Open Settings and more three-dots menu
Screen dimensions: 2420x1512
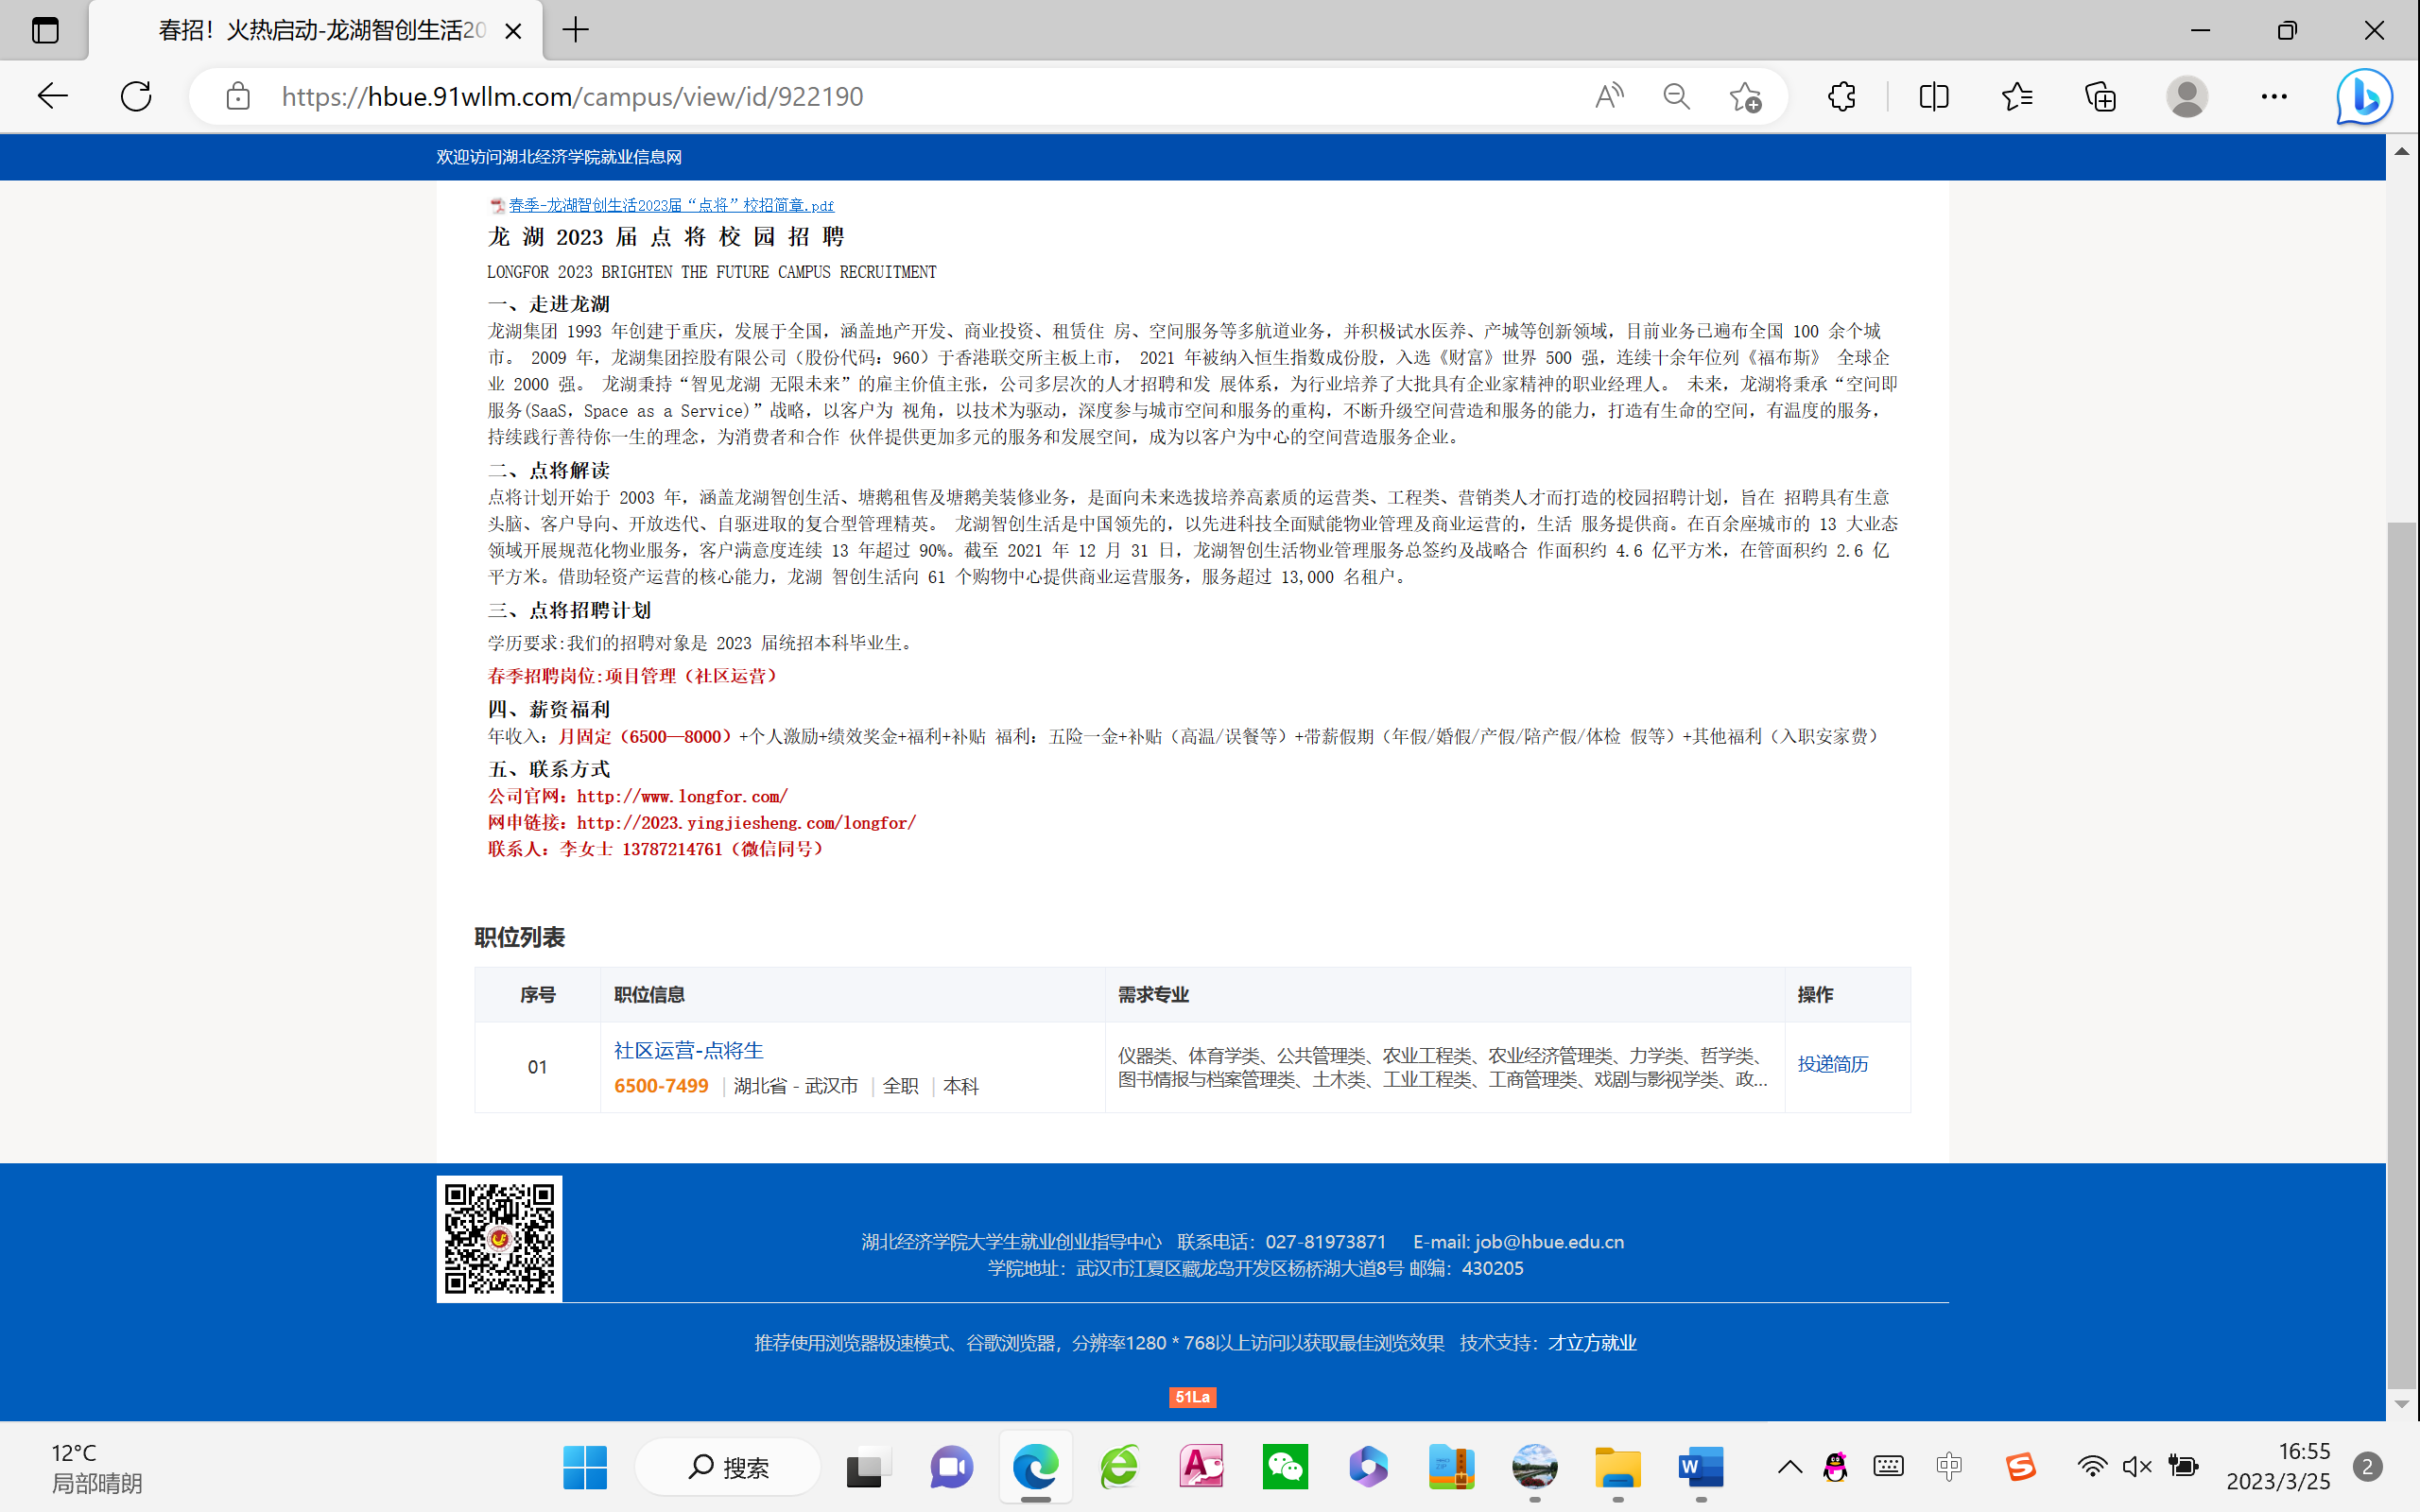pos(2274,96)
